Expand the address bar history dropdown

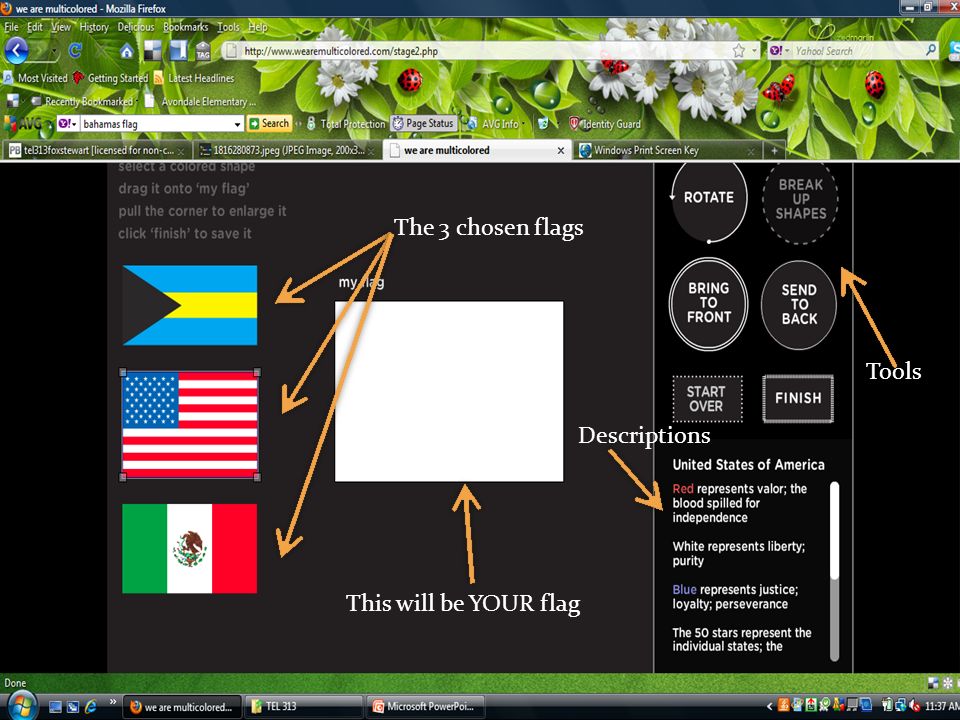tap(755, 51)
